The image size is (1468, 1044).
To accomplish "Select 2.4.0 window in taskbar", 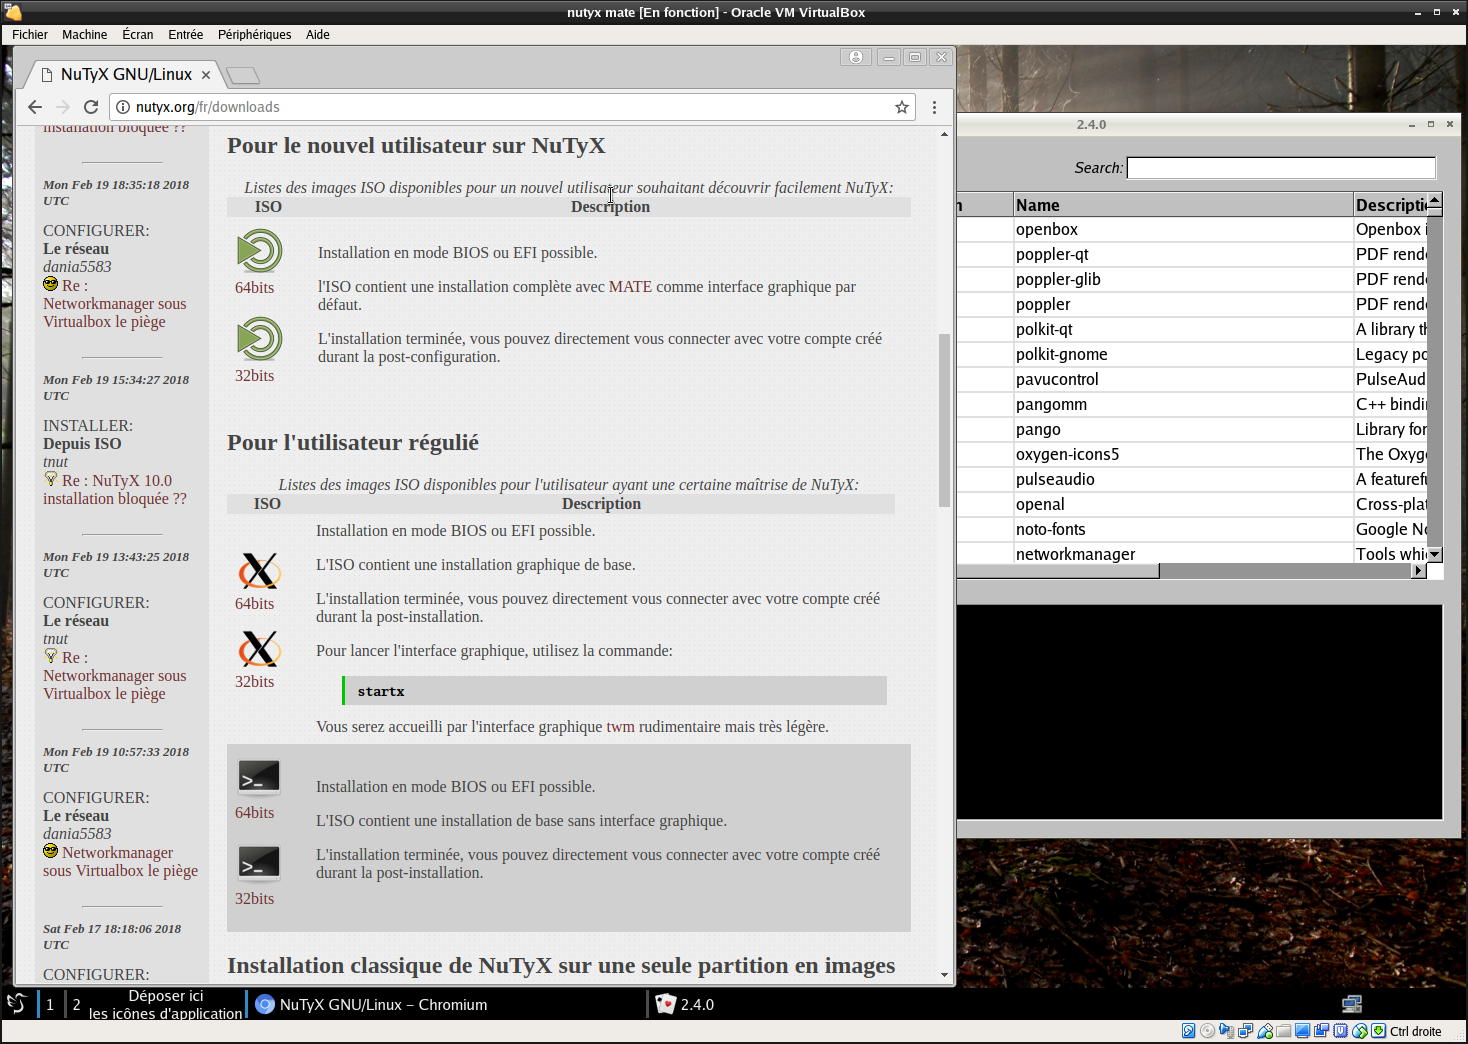I will [x=685, y=1004].
